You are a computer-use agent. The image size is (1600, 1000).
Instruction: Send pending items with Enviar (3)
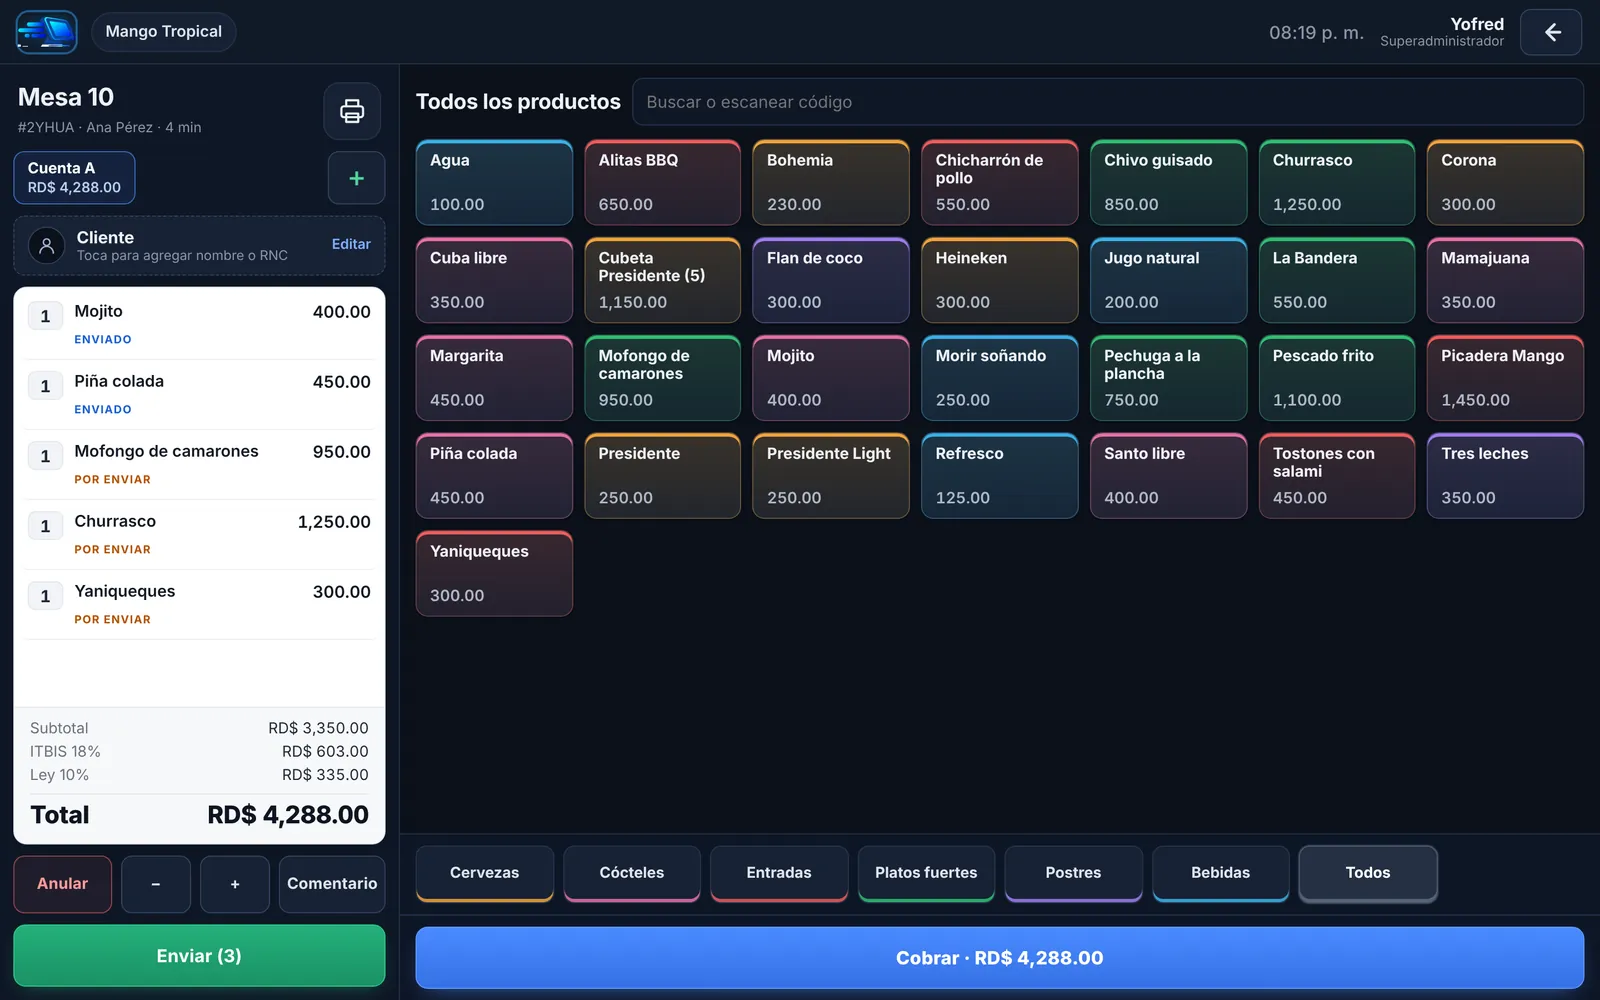click(199, 956)
